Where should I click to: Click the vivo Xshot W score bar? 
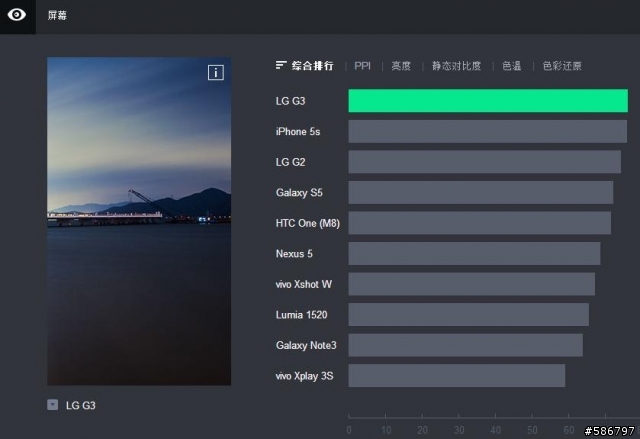[472, 284]
